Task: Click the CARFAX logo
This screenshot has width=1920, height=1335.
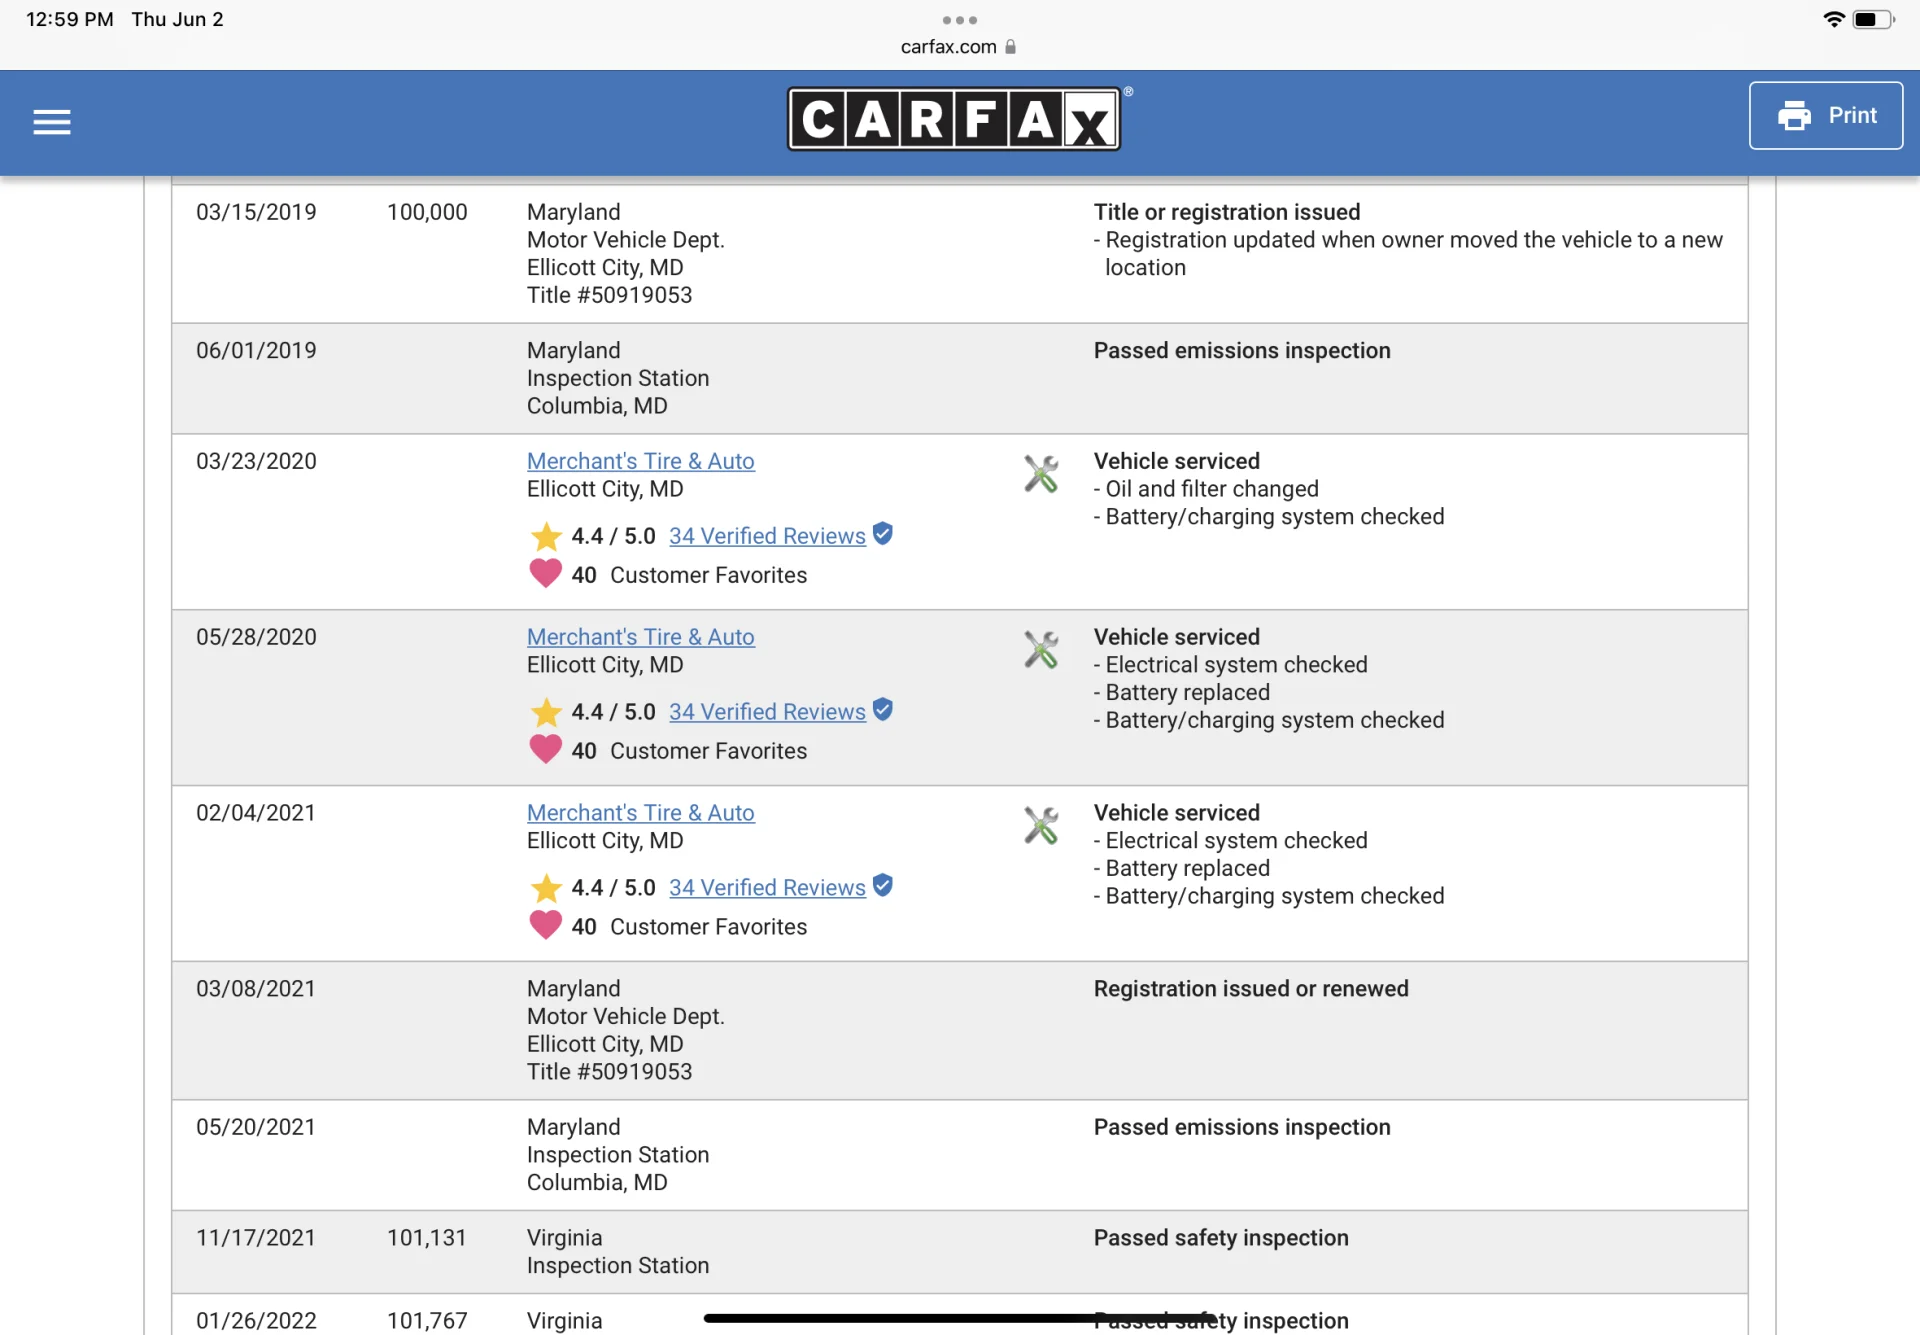Action: pos(954,119)
